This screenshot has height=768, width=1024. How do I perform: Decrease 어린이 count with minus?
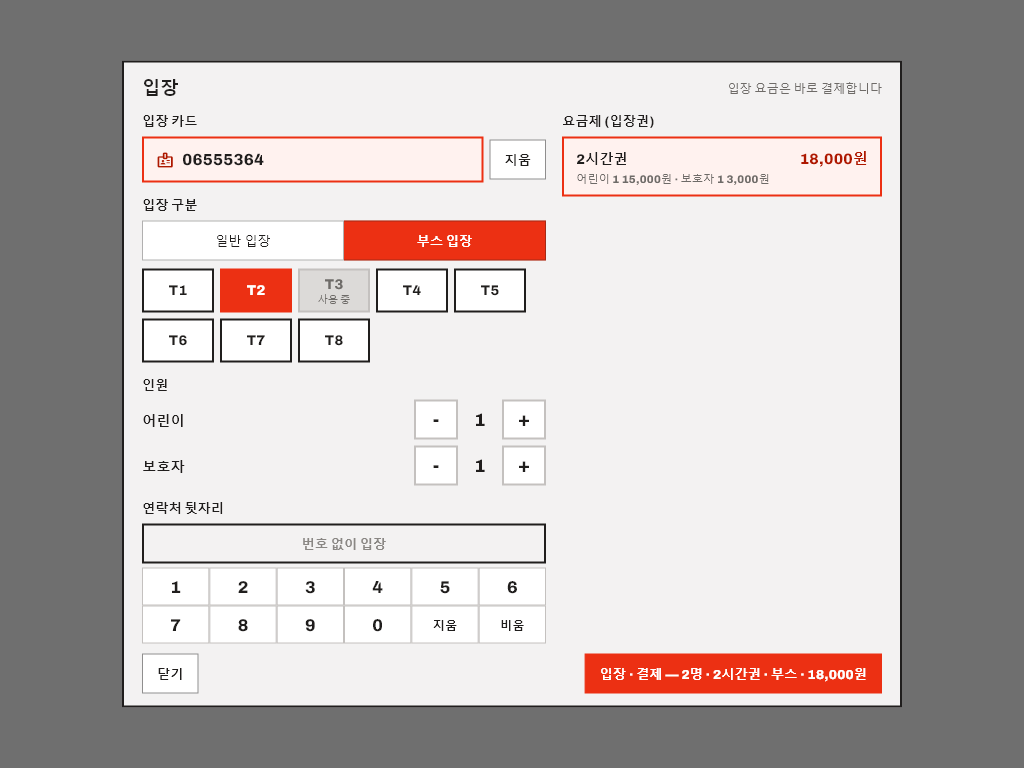(x=436, y=420)
